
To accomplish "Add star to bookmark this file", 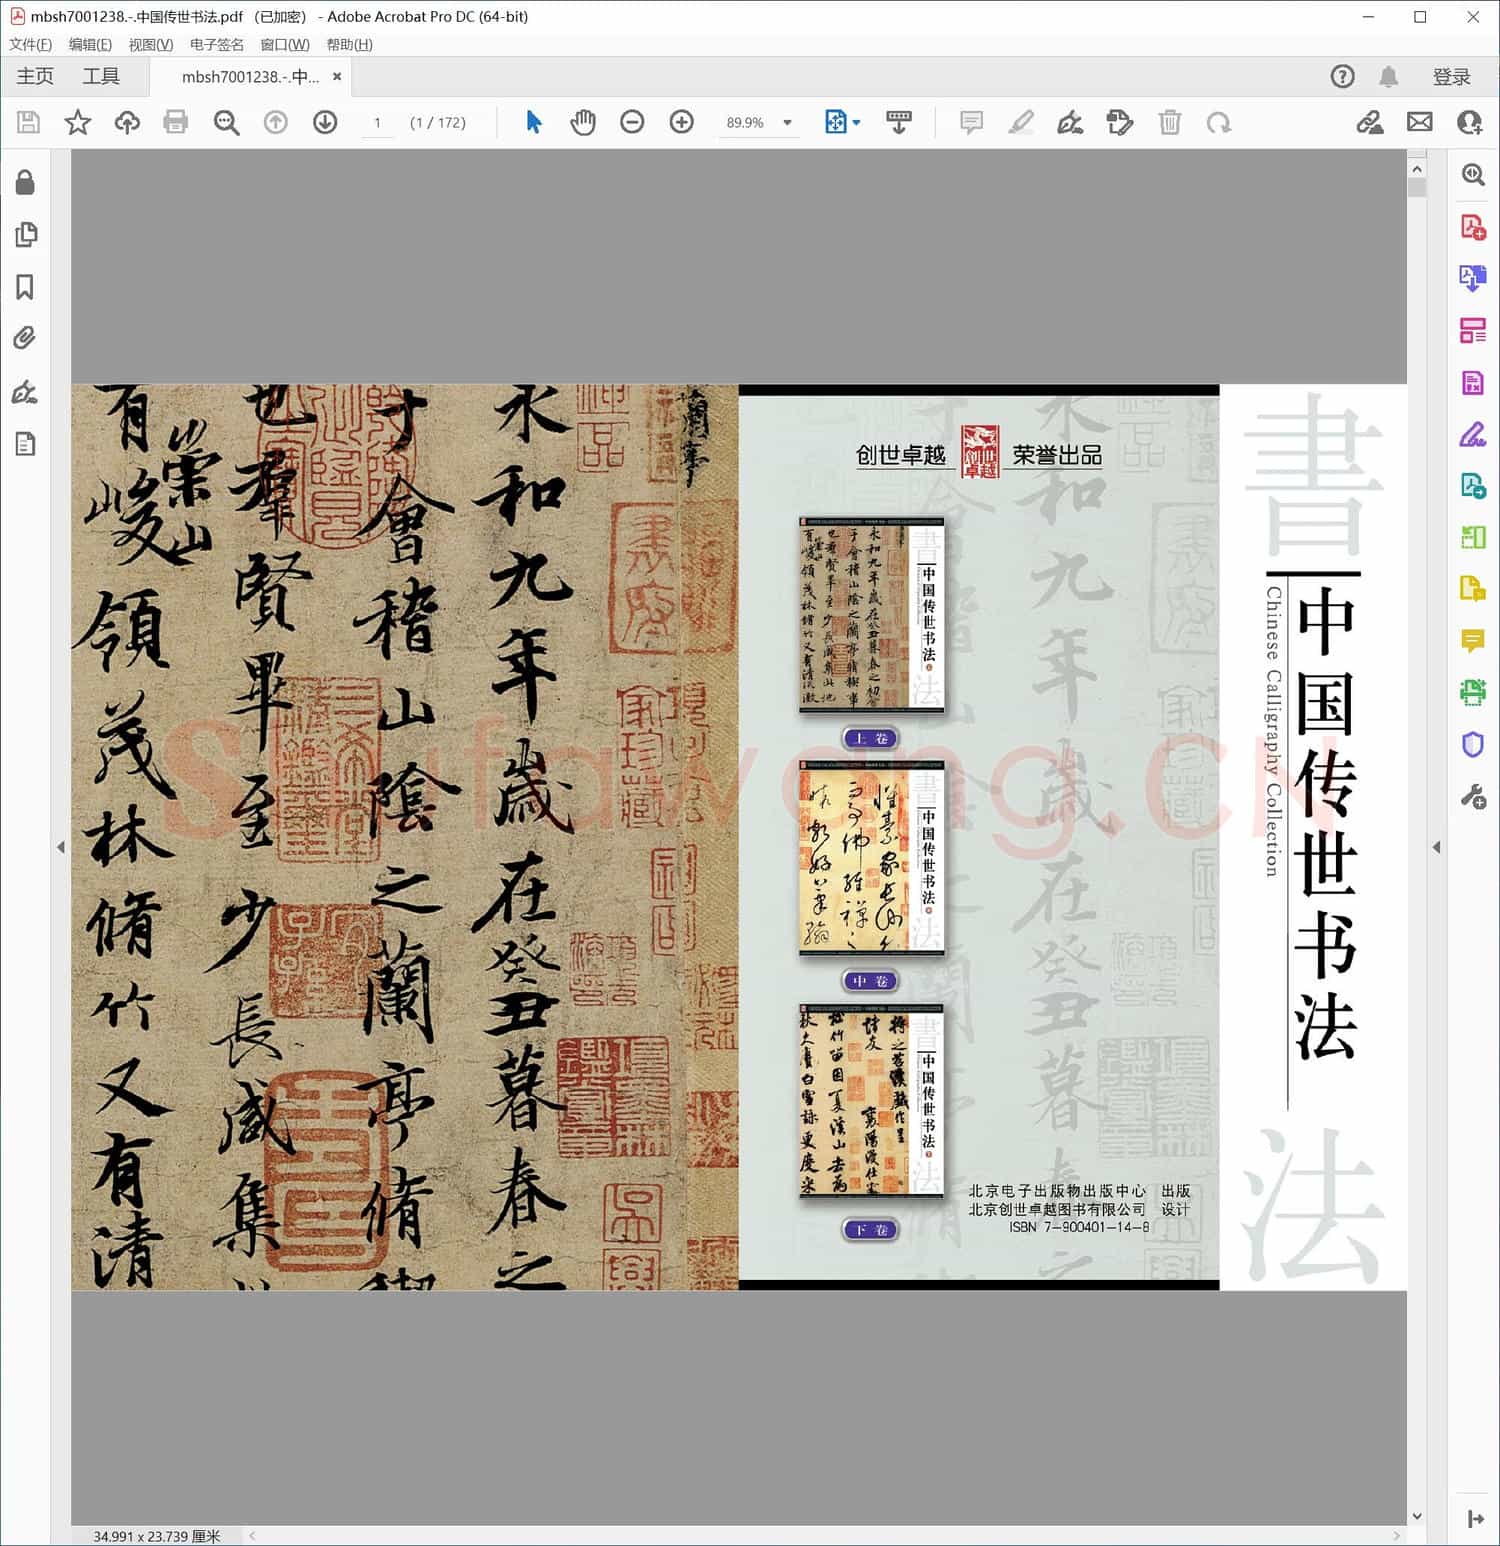I will pos(78,122).
